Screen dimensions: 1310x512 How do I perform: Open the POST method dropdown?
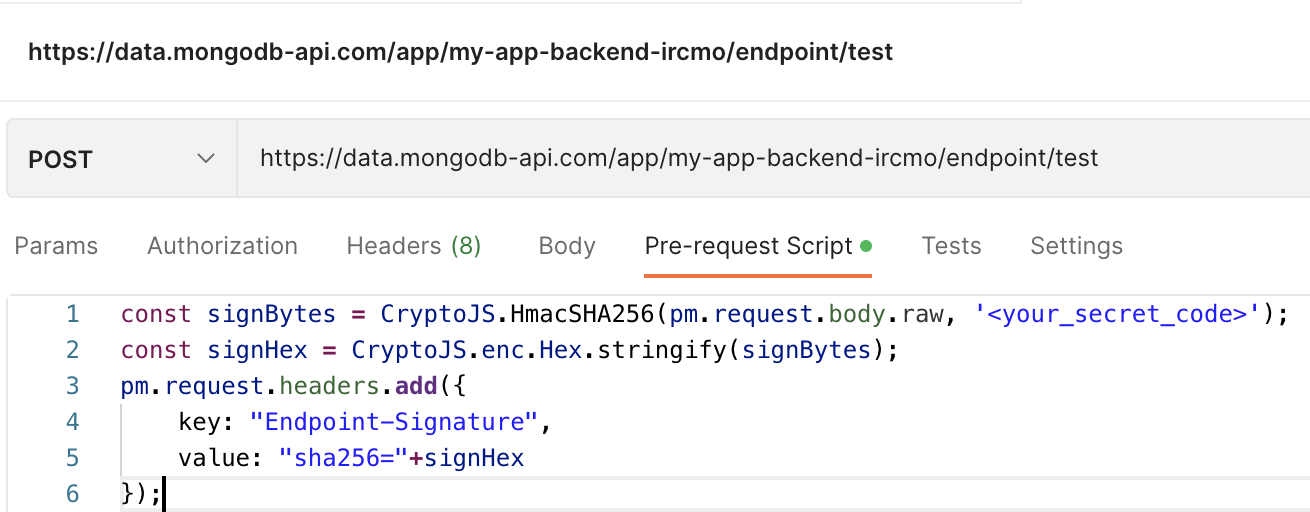point(121,159)
